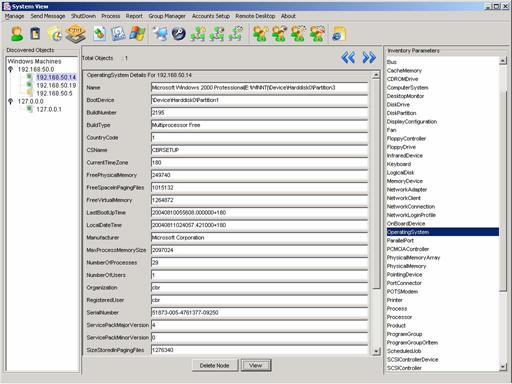Click the folder with Internet Explorer globe icon
Image resolution: width=512 pixels, height=384 pixels.
point(339,34)
